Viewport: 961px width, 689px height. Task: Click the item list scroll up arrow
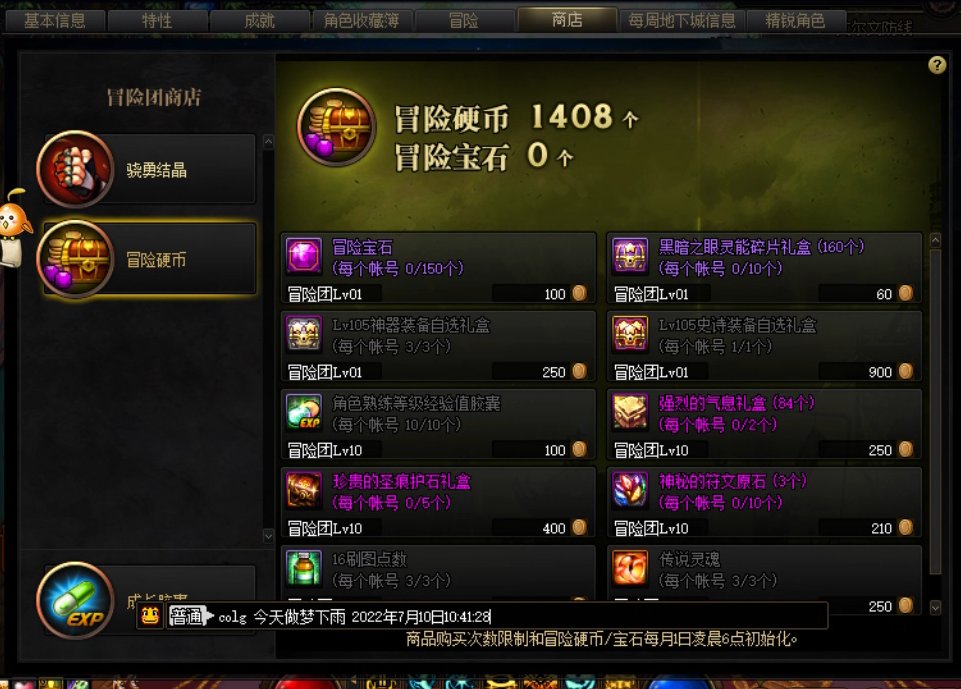click(935, 240)
